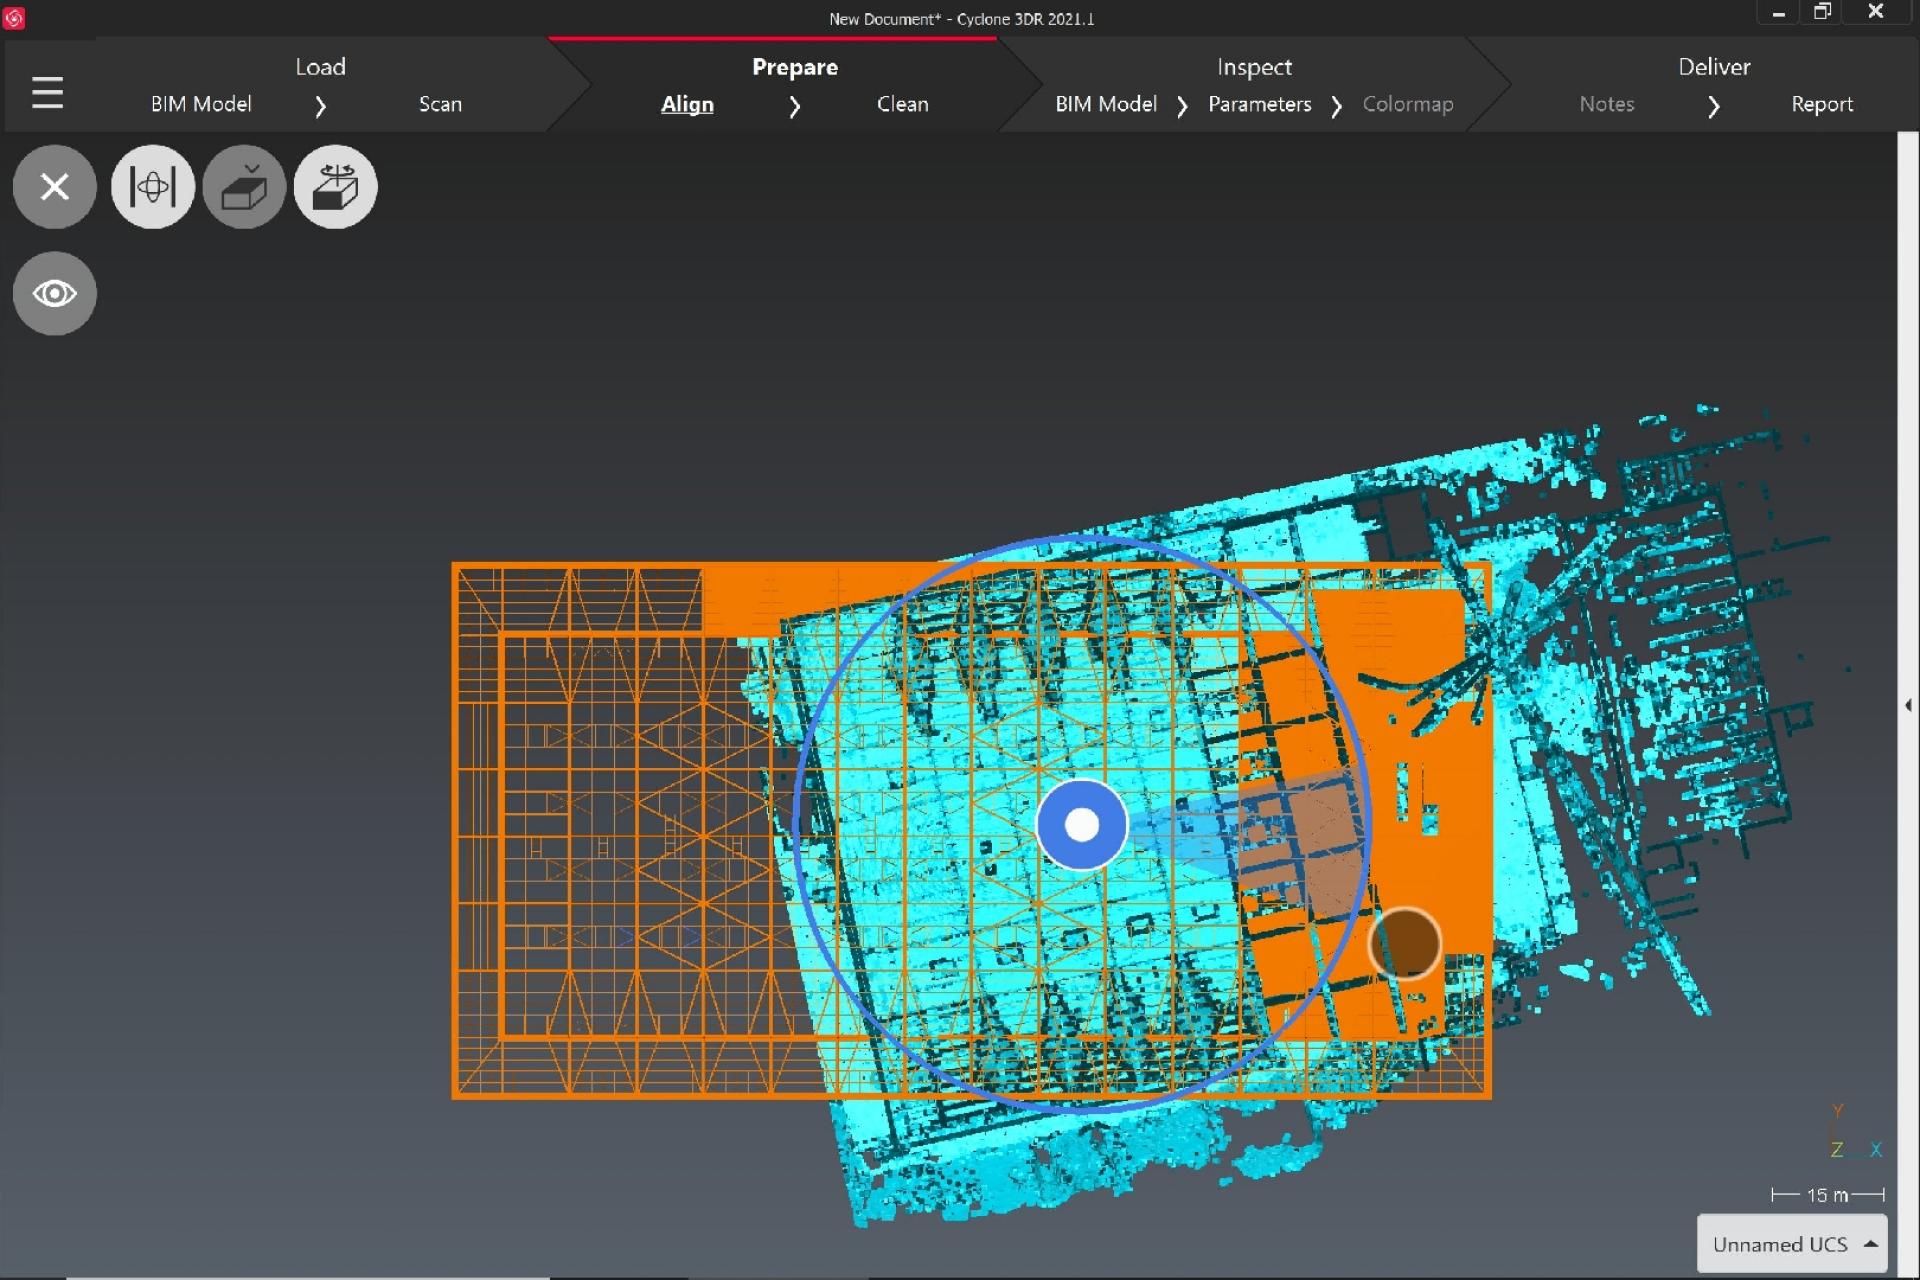Select the Deliver workflow heading

click(x=1714, y=67)
